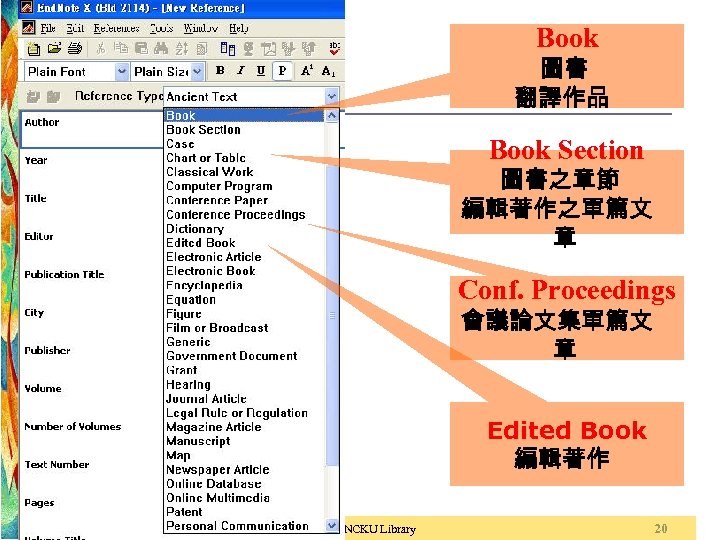The image size is (720, 540).
Task: Click the EndNote title bar app icon
Action: point(27,7)
